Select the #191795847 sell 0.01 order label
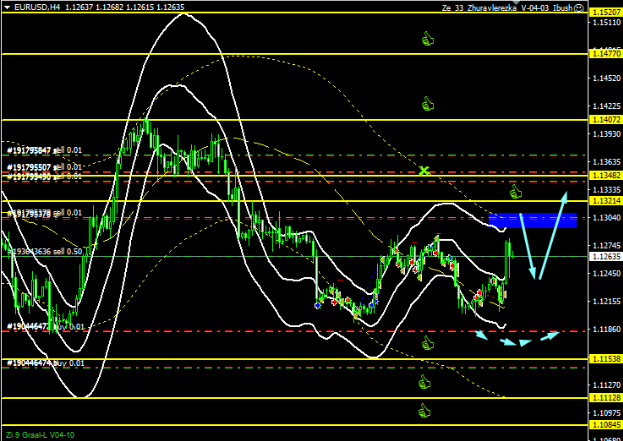The height and width of the screenshot is (441, 623). point(45,151)
